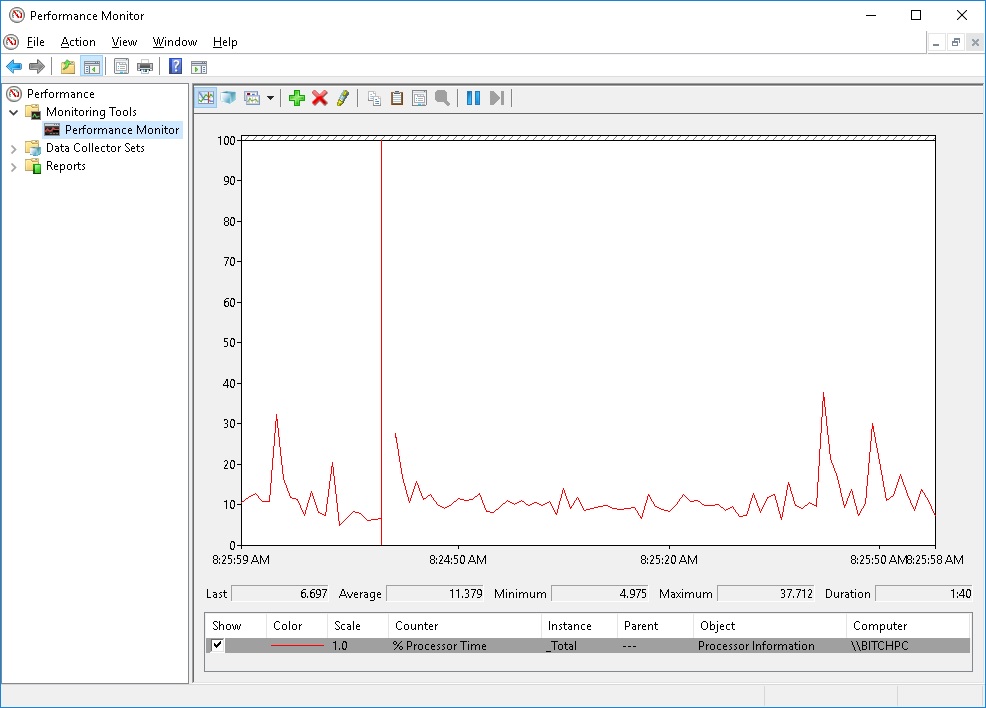Minimize the inner MDI child window

936,42
